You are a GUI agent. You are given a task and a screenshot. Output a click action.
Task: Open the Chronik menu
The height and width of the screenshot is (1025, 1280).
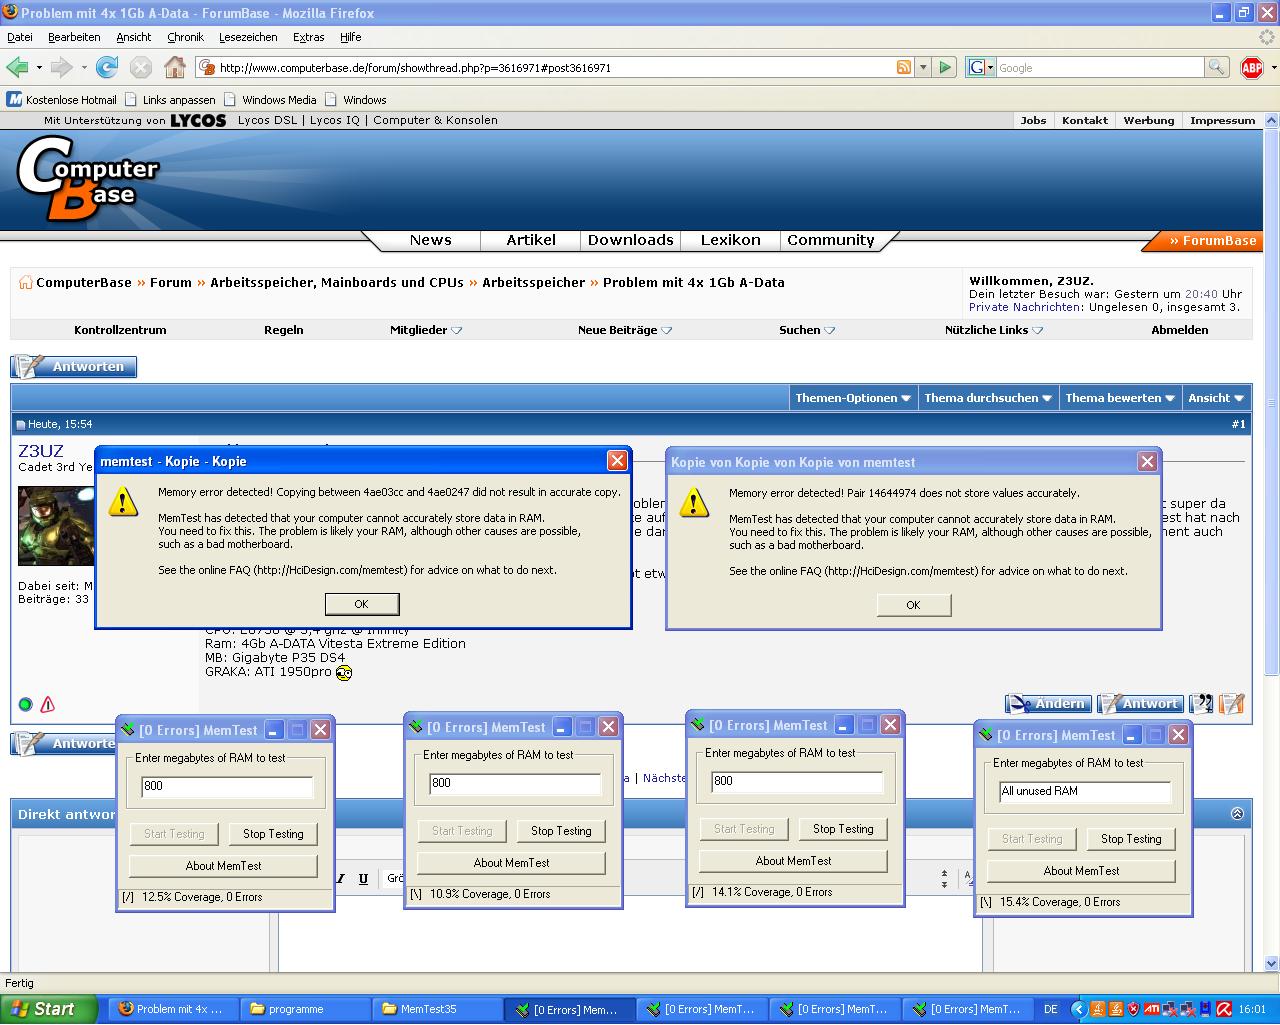tap(185, 37)
